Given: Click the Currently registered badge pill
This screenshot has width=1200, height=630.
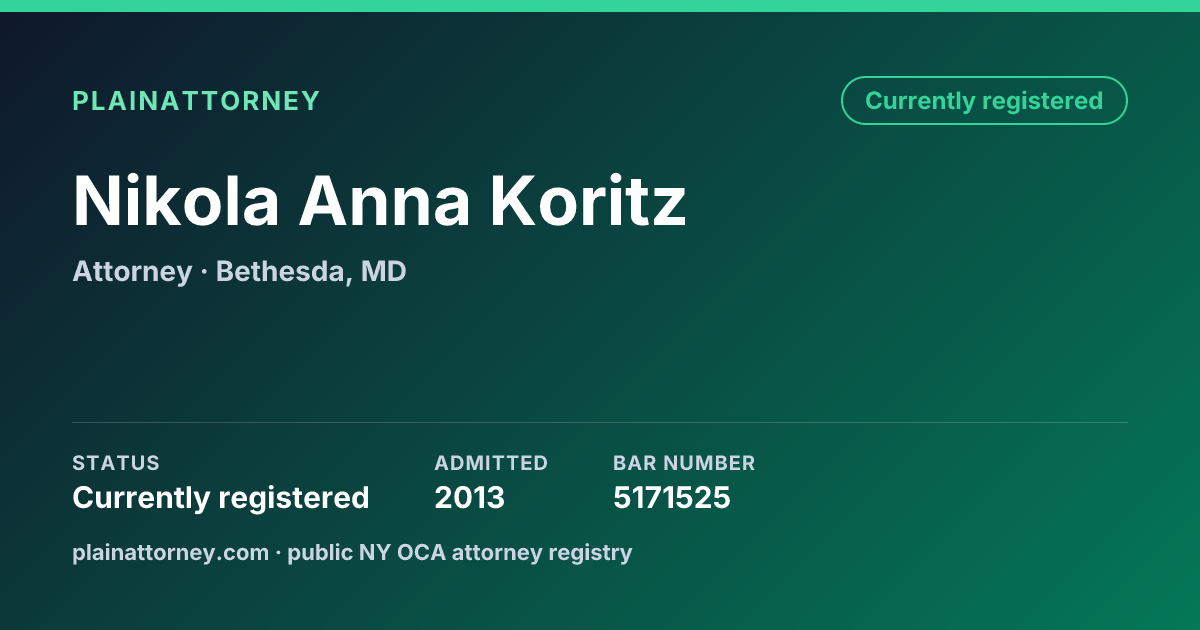Looking at the screenshot, I should coord(984,101).
